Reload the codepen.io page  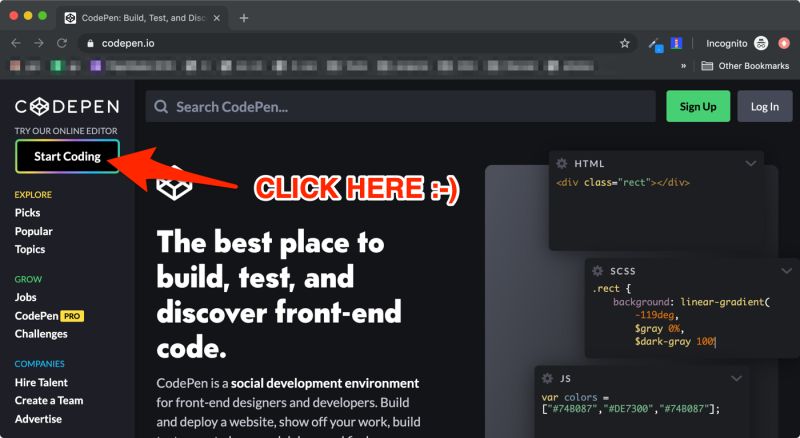coord(62,43)
